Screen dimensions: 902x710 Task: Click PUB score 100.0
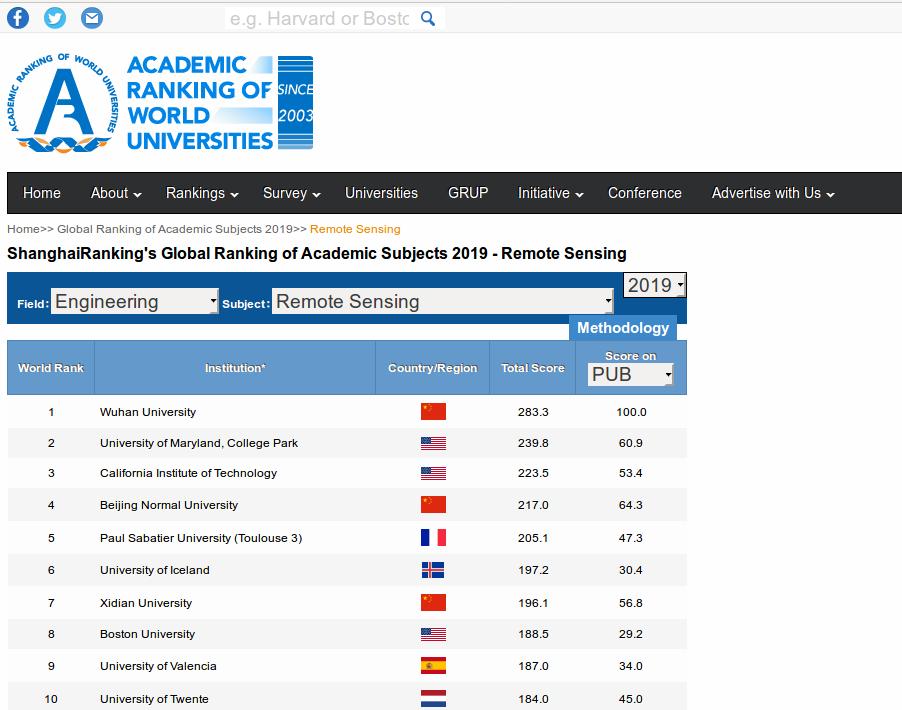(631, 412)
